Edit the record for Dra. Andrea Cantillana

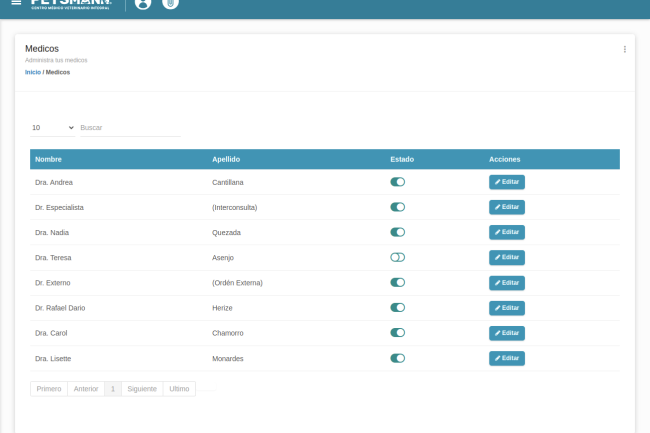point(506,182)
